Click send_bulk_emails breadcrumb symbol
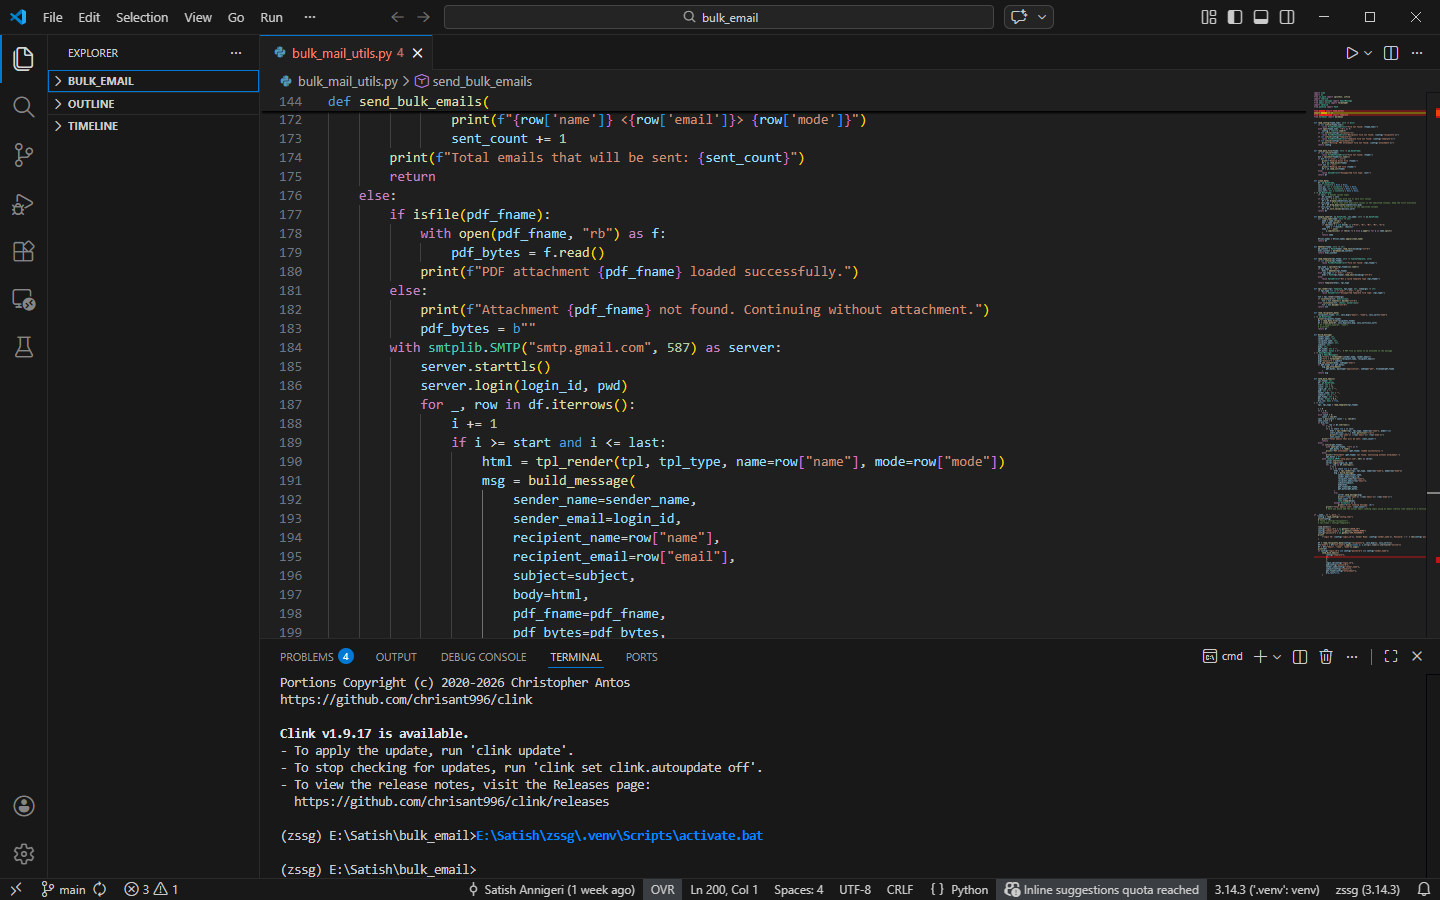The image size is (1440, 900). (x=473, y=81)
